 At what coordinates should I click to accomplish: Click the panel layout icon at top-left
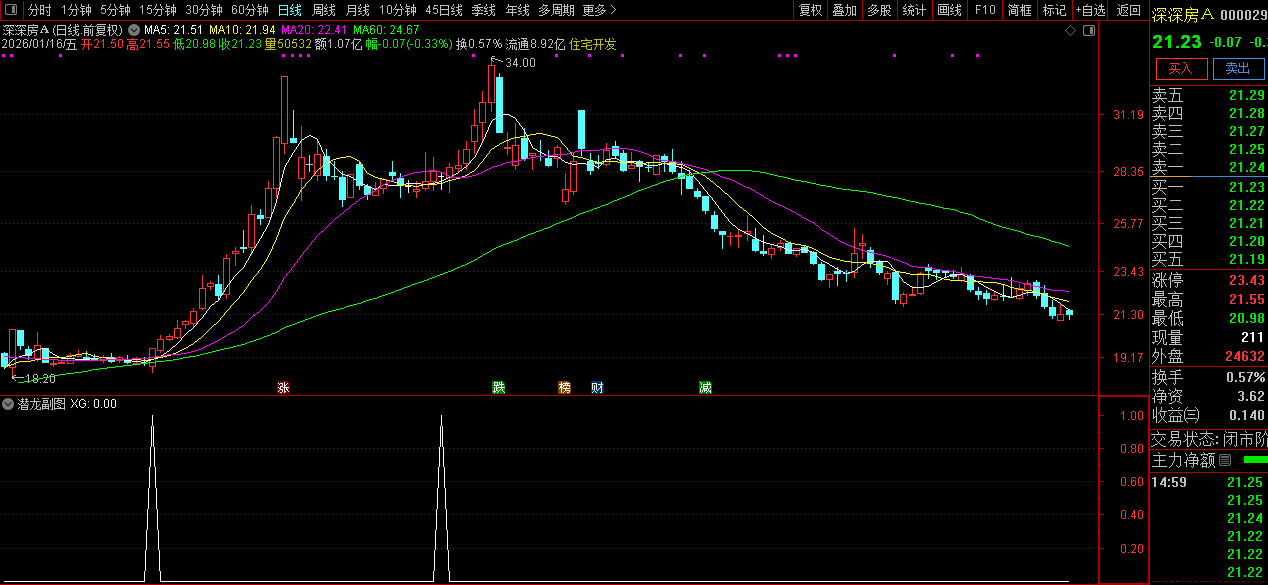pos(12,10)
